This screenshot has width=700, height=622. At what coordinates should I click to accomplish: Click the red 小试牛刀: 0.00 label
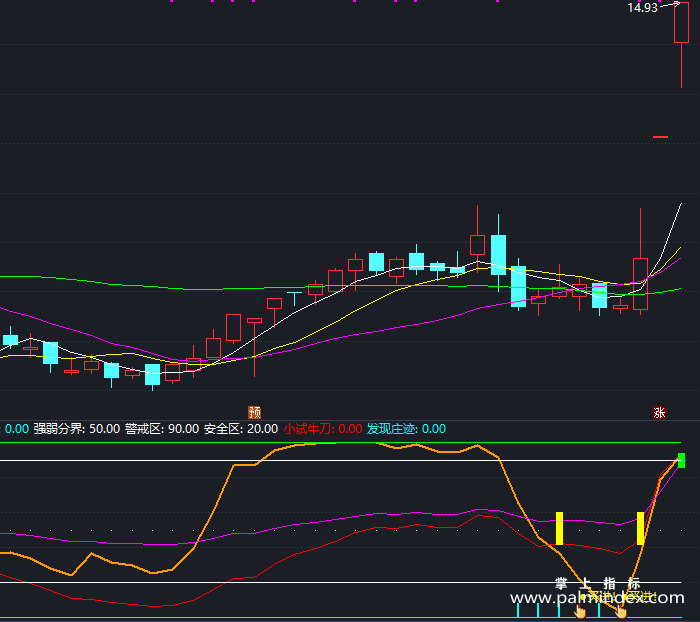pos(323,429)
